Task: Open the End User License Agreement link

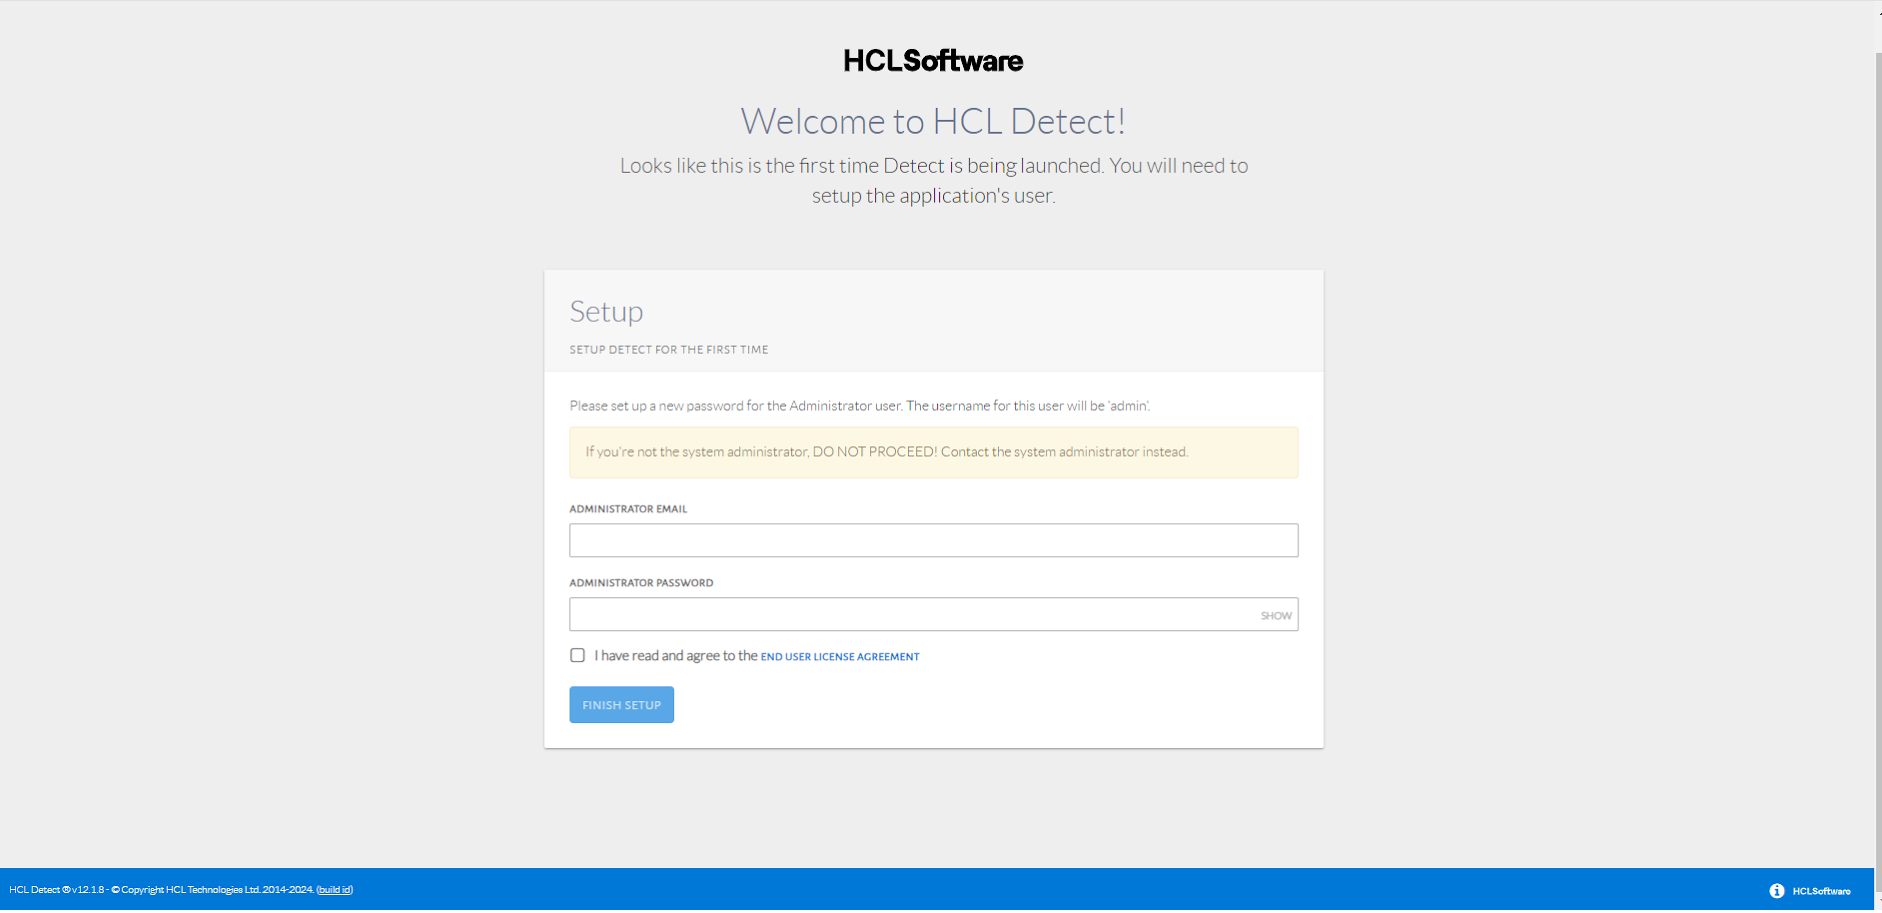Action: click(x=840, y=657)
